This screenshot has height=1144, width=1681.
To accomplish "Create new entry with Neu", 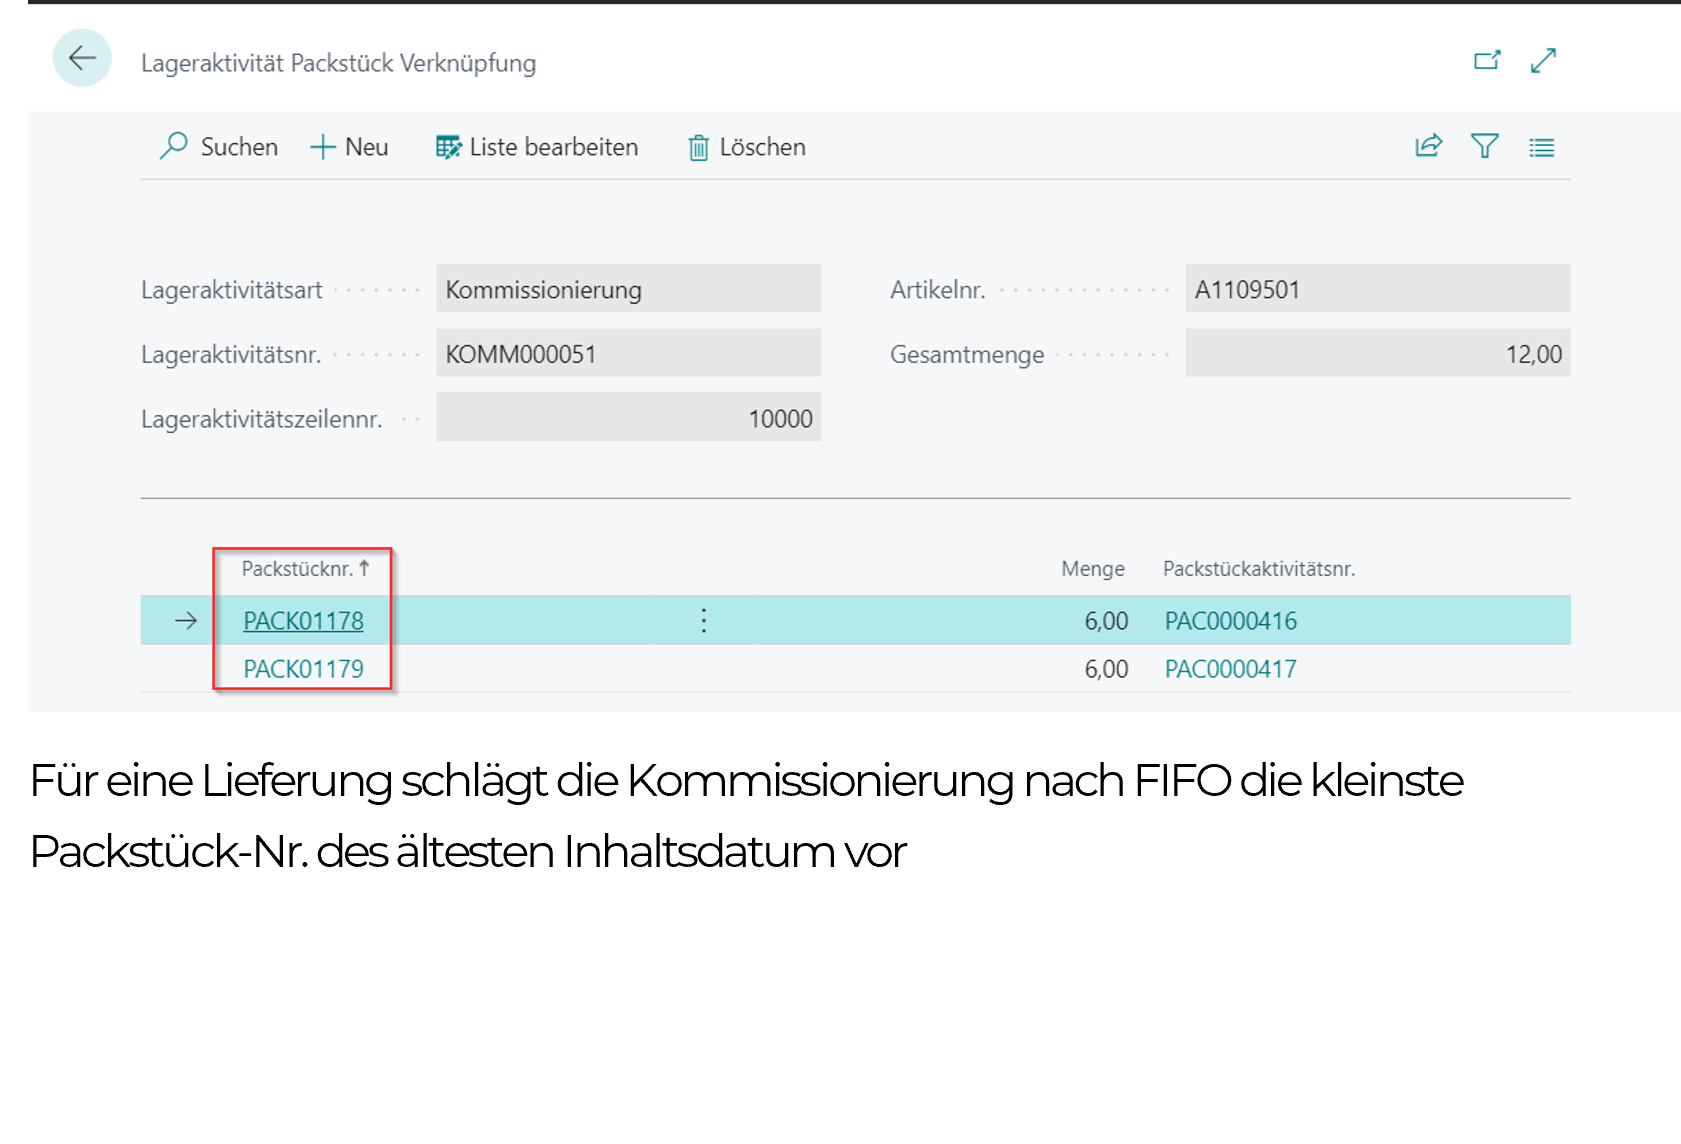I will click(x=350, y=147).
